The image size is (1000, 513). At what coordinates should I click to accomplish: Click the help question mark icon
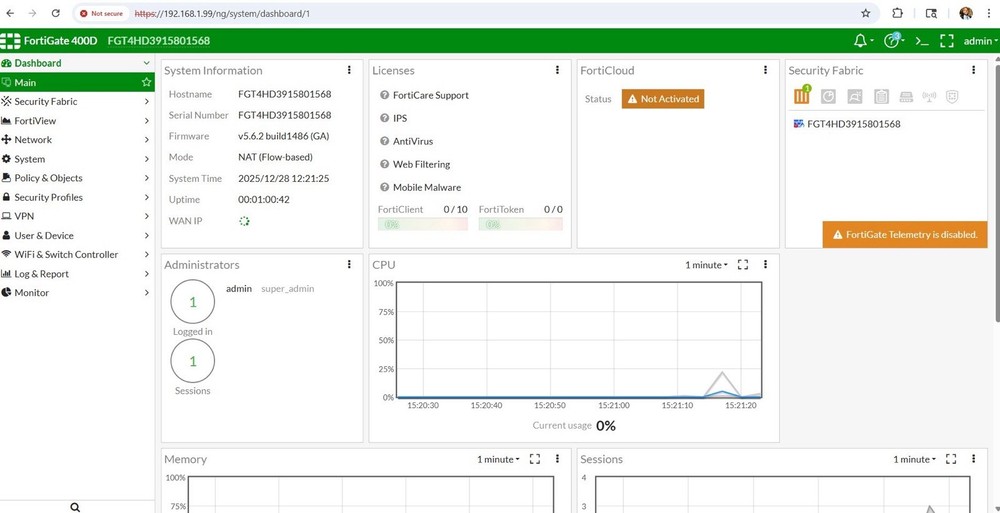click(892, 41)
